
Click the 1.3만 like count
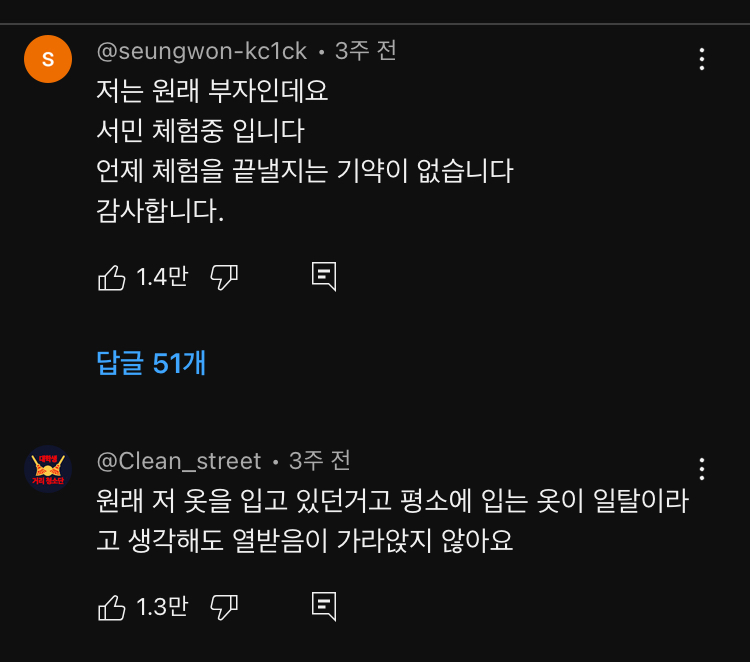[x=162, y=606]
